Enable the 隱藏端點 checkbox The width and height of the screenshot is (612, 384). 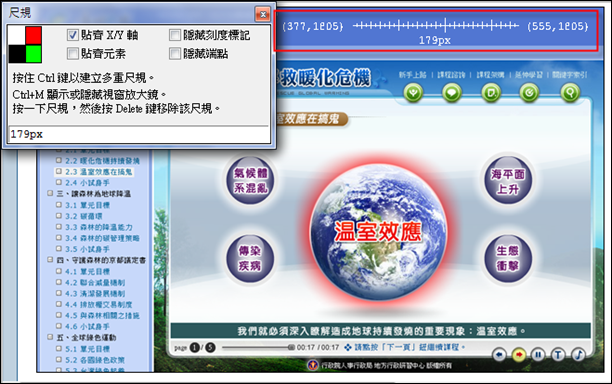175,53
